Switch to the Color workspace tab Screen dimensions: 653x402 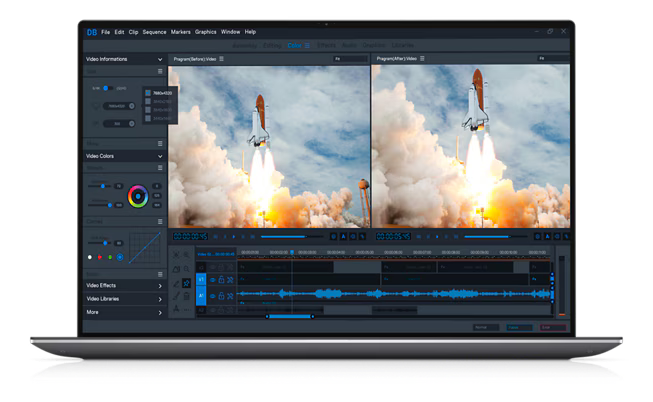coord(294,45)
